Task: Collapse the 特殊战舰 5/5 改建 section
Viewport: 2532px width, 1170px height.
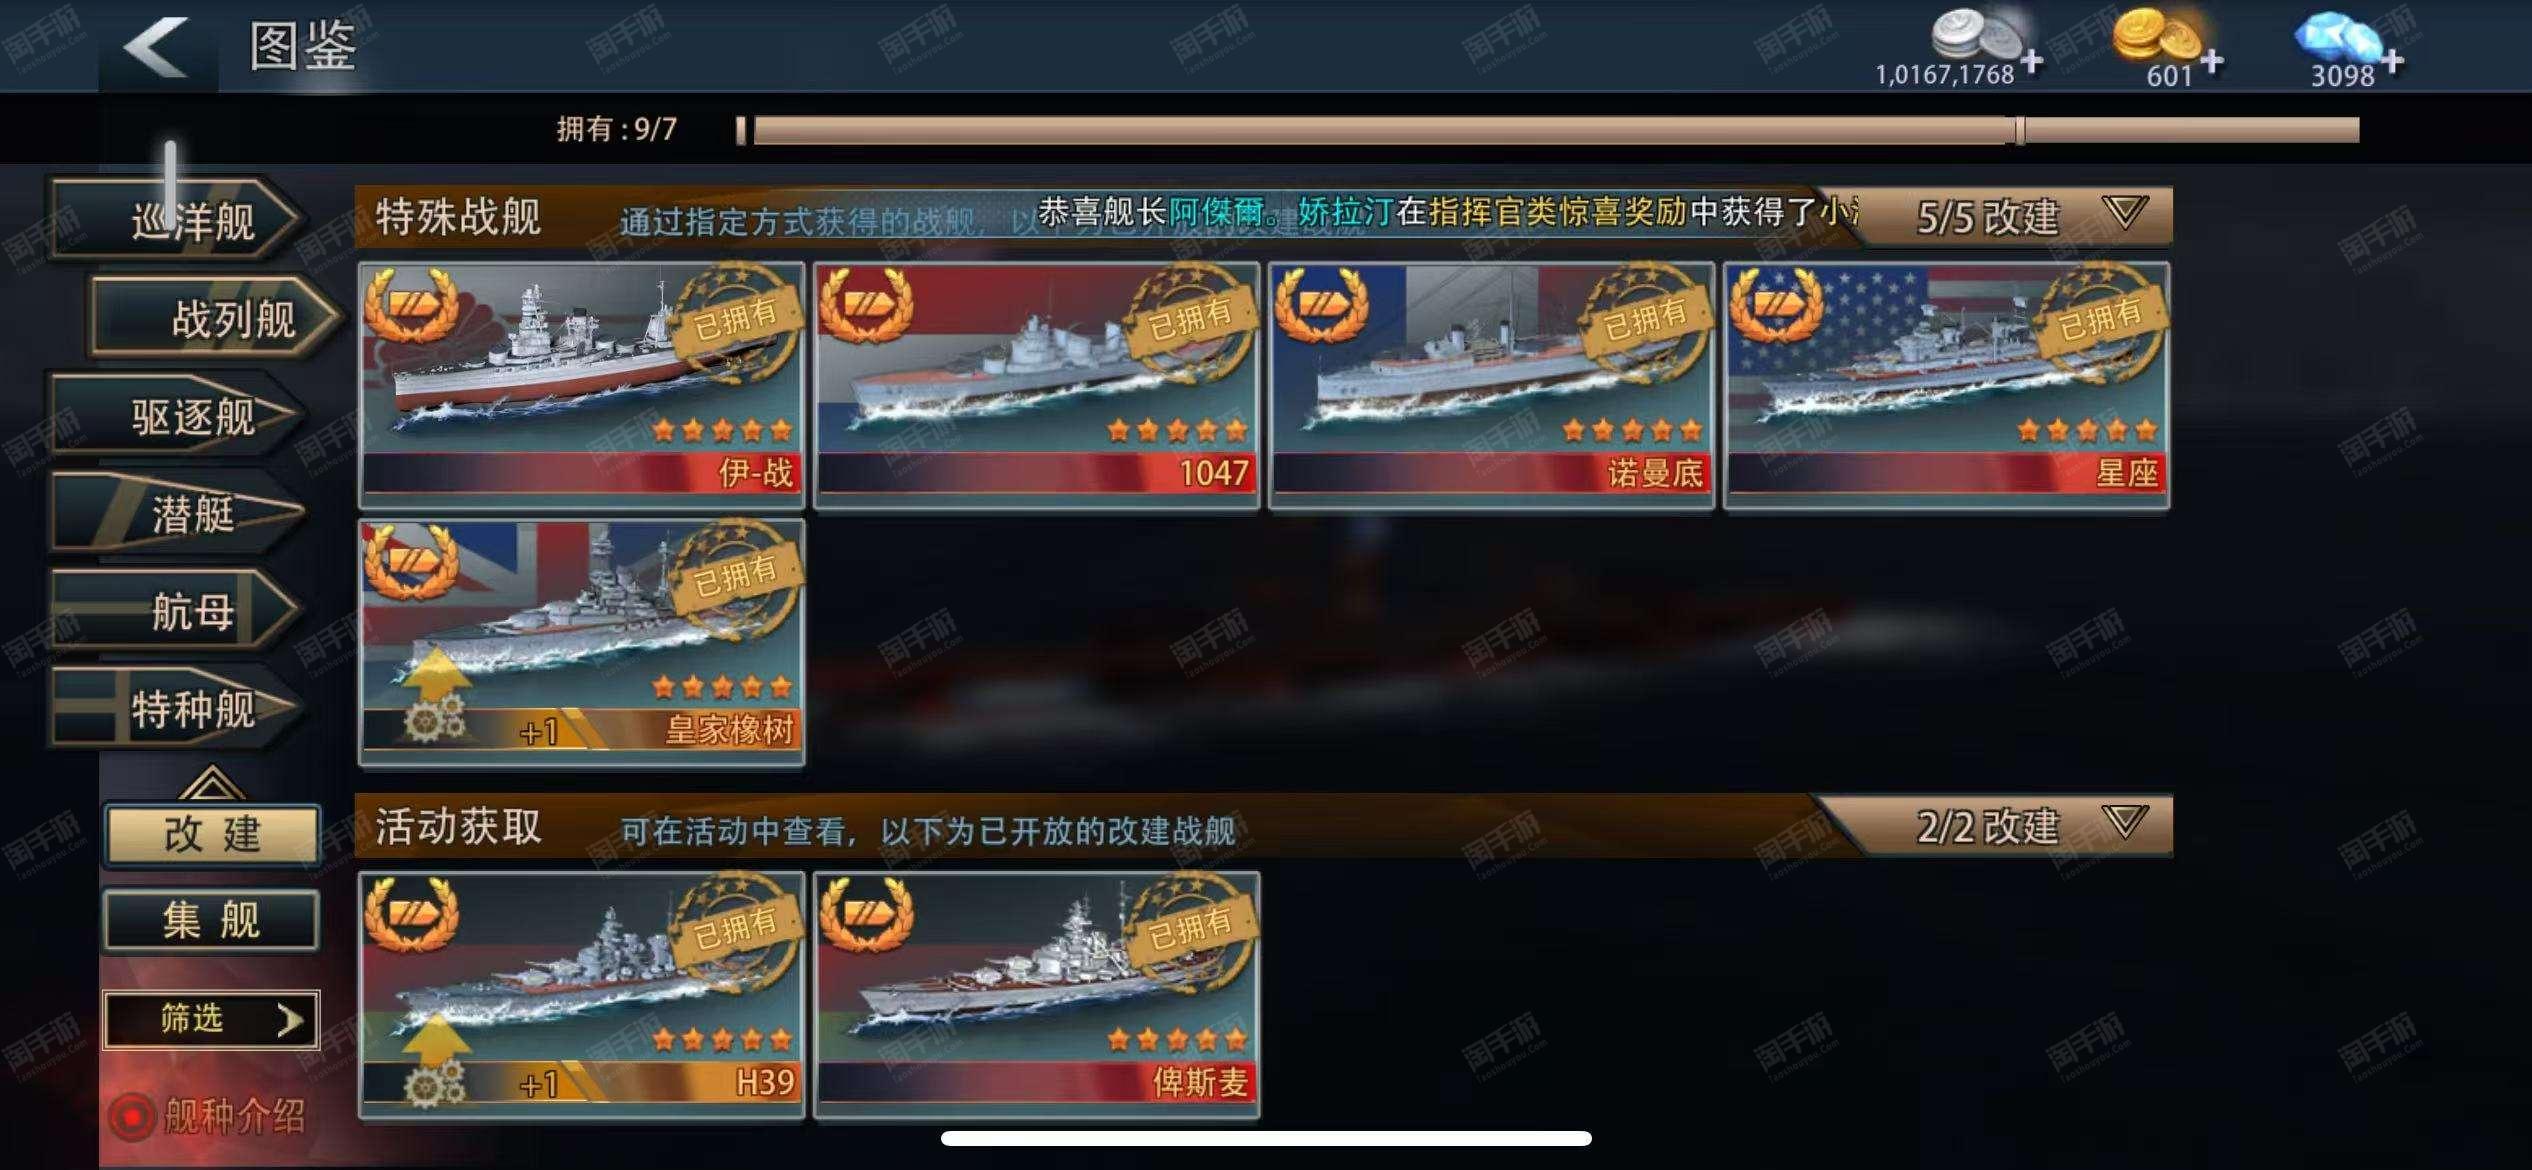Action: [2125, 212]
